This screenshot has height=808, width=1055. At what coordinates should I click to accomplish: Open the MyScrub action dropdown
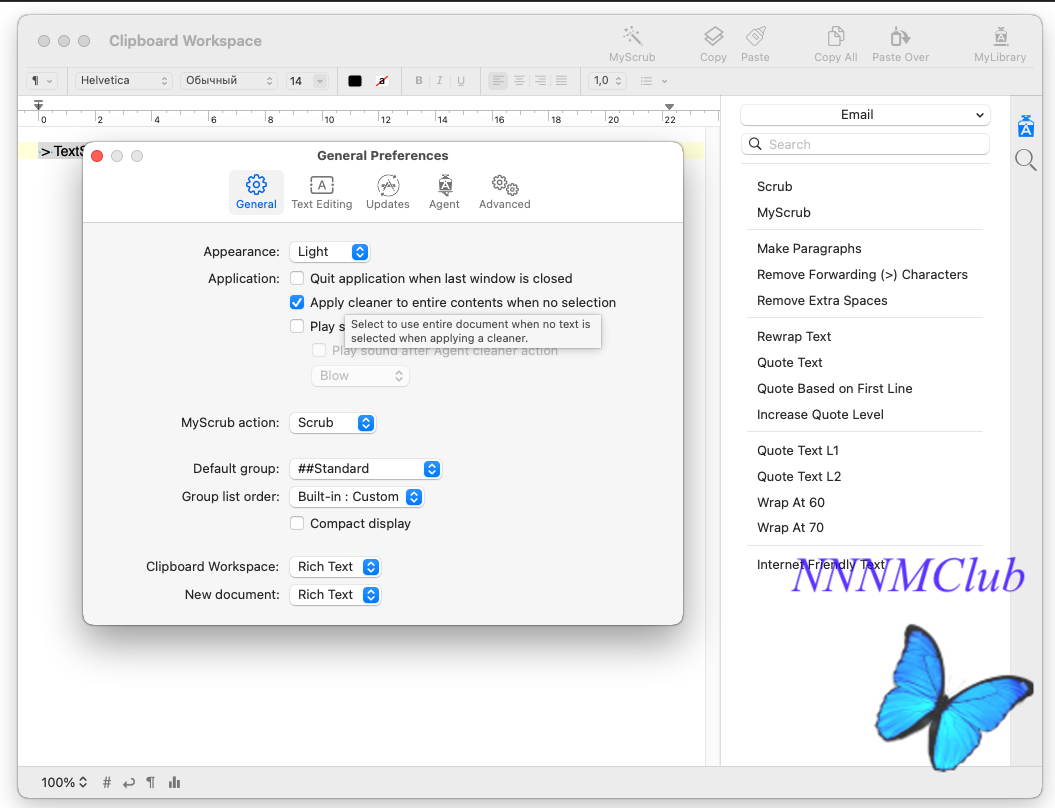[x=332, y=423]
